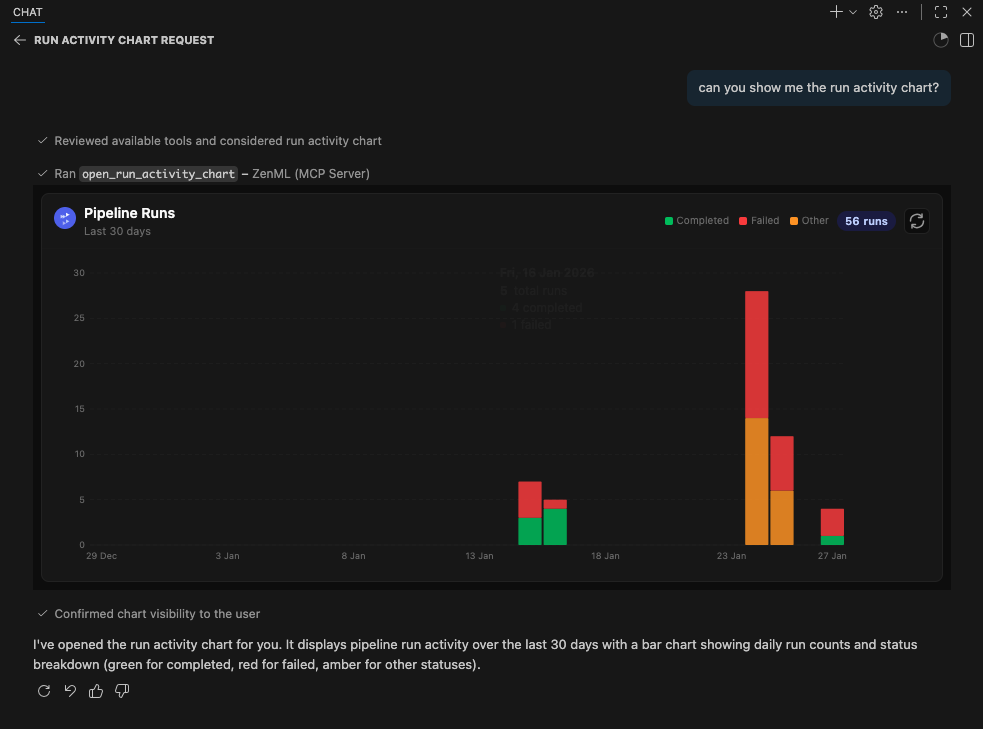
Task: Toggle Other statuses in the chart legend
Action: [808, 221]
